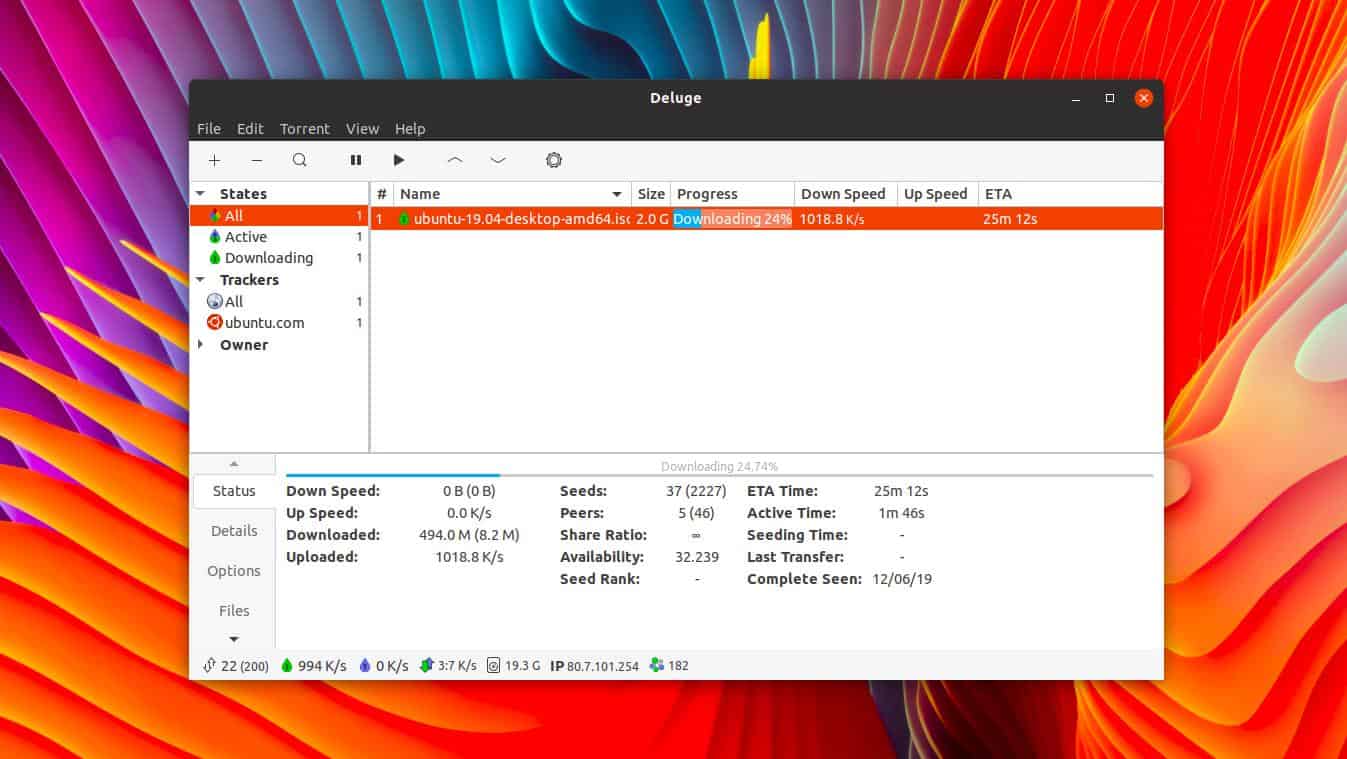Sort by the ETA column header
Viewport: 1347px width, 759px height.
coord(1070,194)
